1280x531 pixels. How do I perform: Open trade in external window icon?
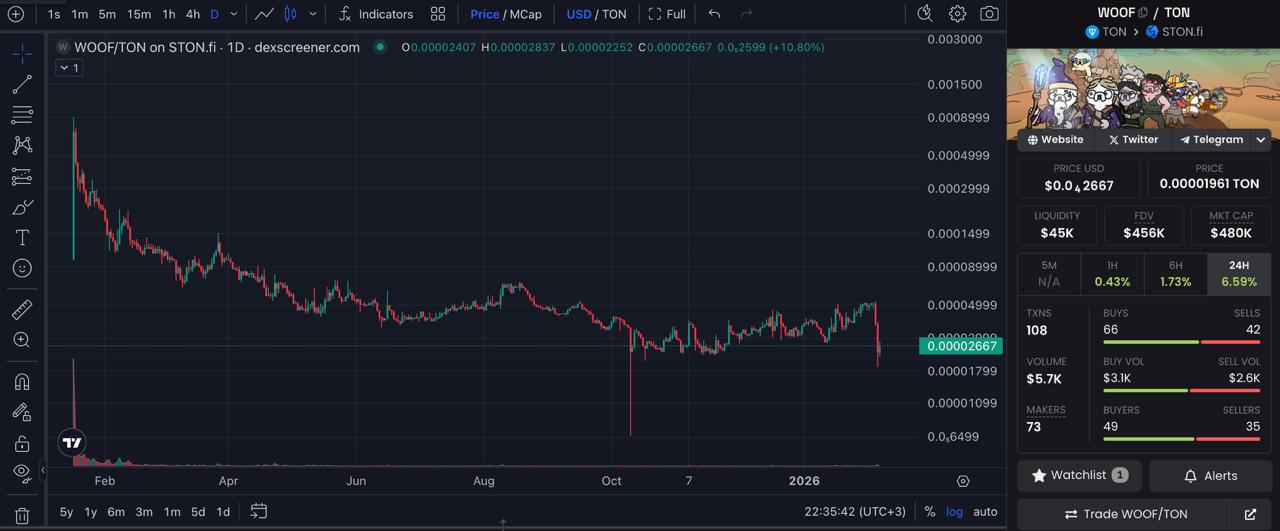(x=1250, y=514)
